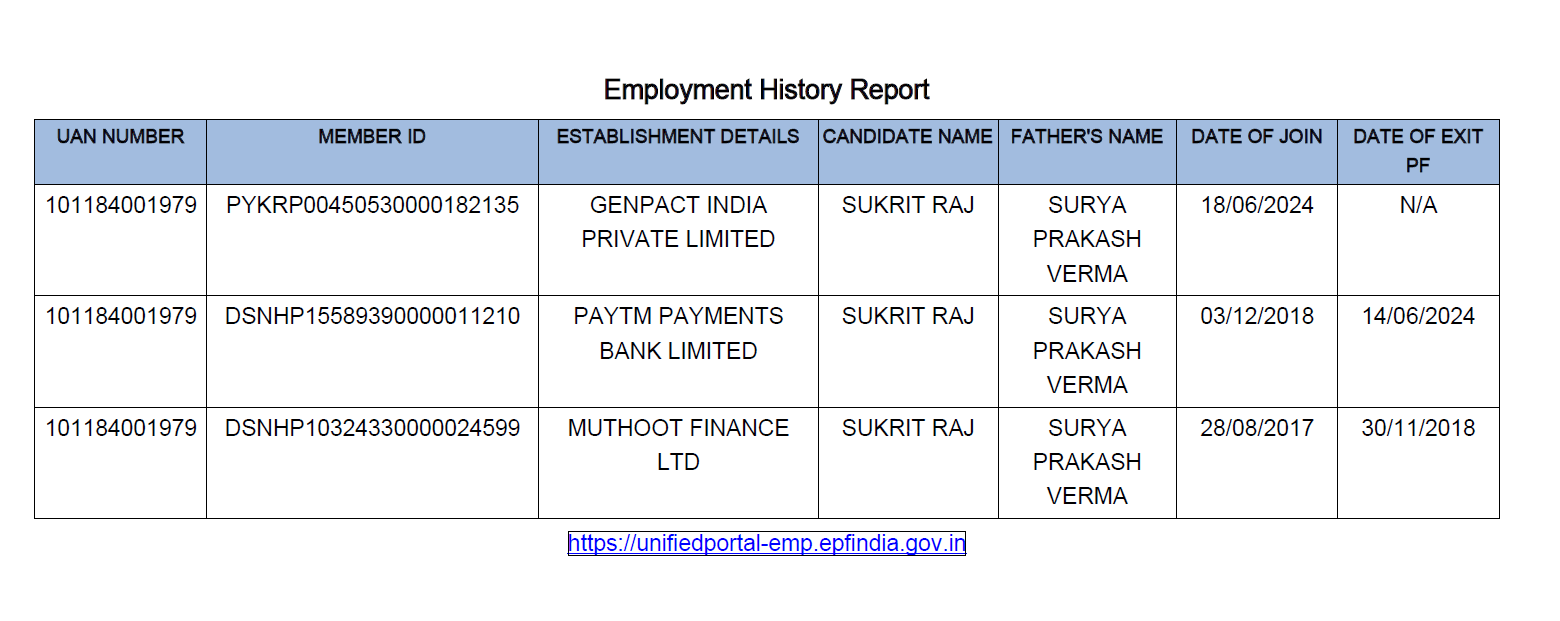
Task: Click father's name in the Paytm row
Action: (x=1087, y=350)
